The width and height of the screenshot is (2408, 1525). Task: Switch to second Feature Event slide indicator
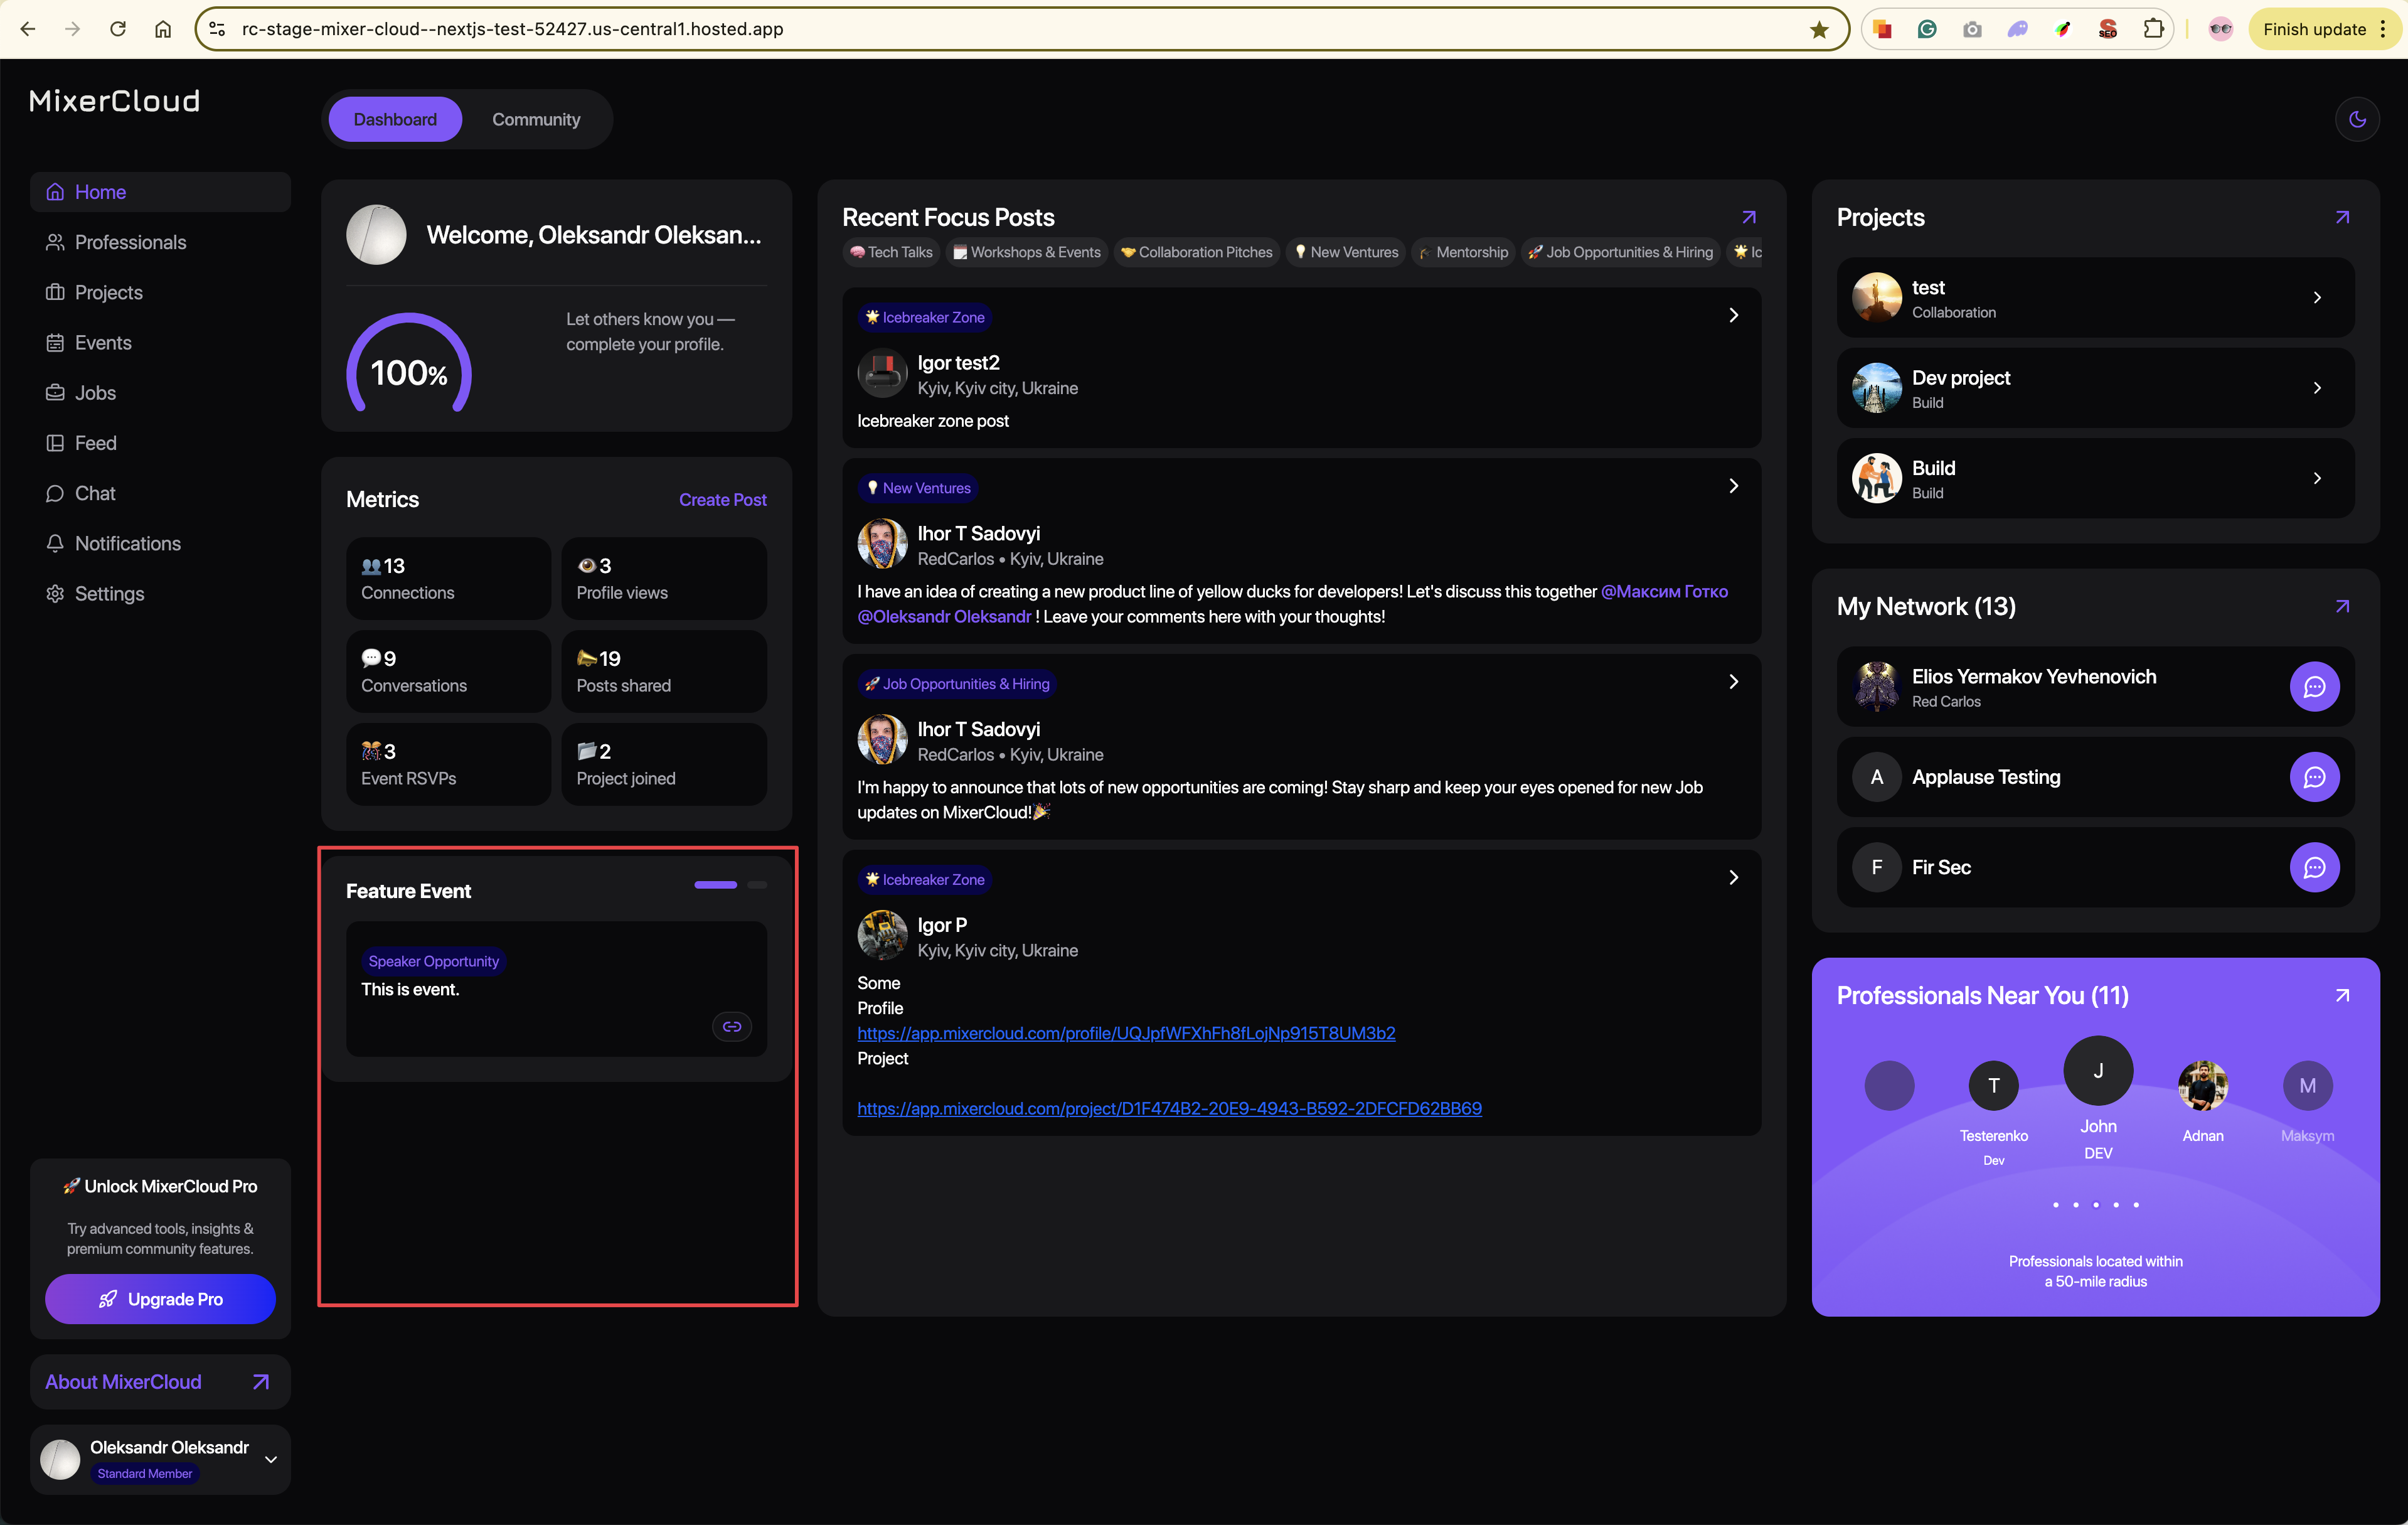pyautogui.click(x=757, y=885)
